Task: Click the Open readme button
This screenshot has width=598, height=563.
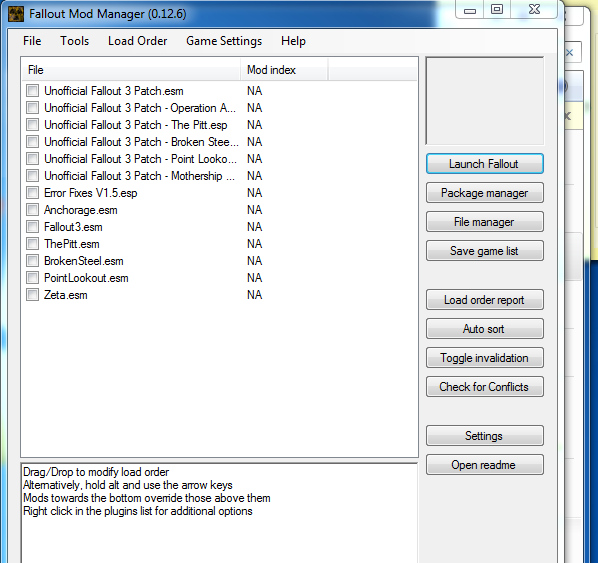Action: coord(484,465)
